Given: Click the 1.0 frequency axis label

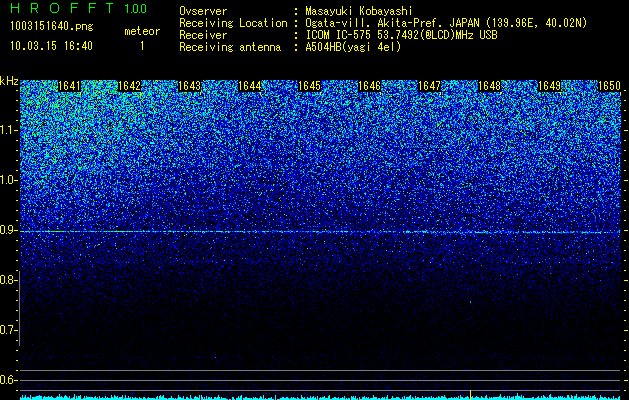Looking at the screenshot, I should pos(8,180).
